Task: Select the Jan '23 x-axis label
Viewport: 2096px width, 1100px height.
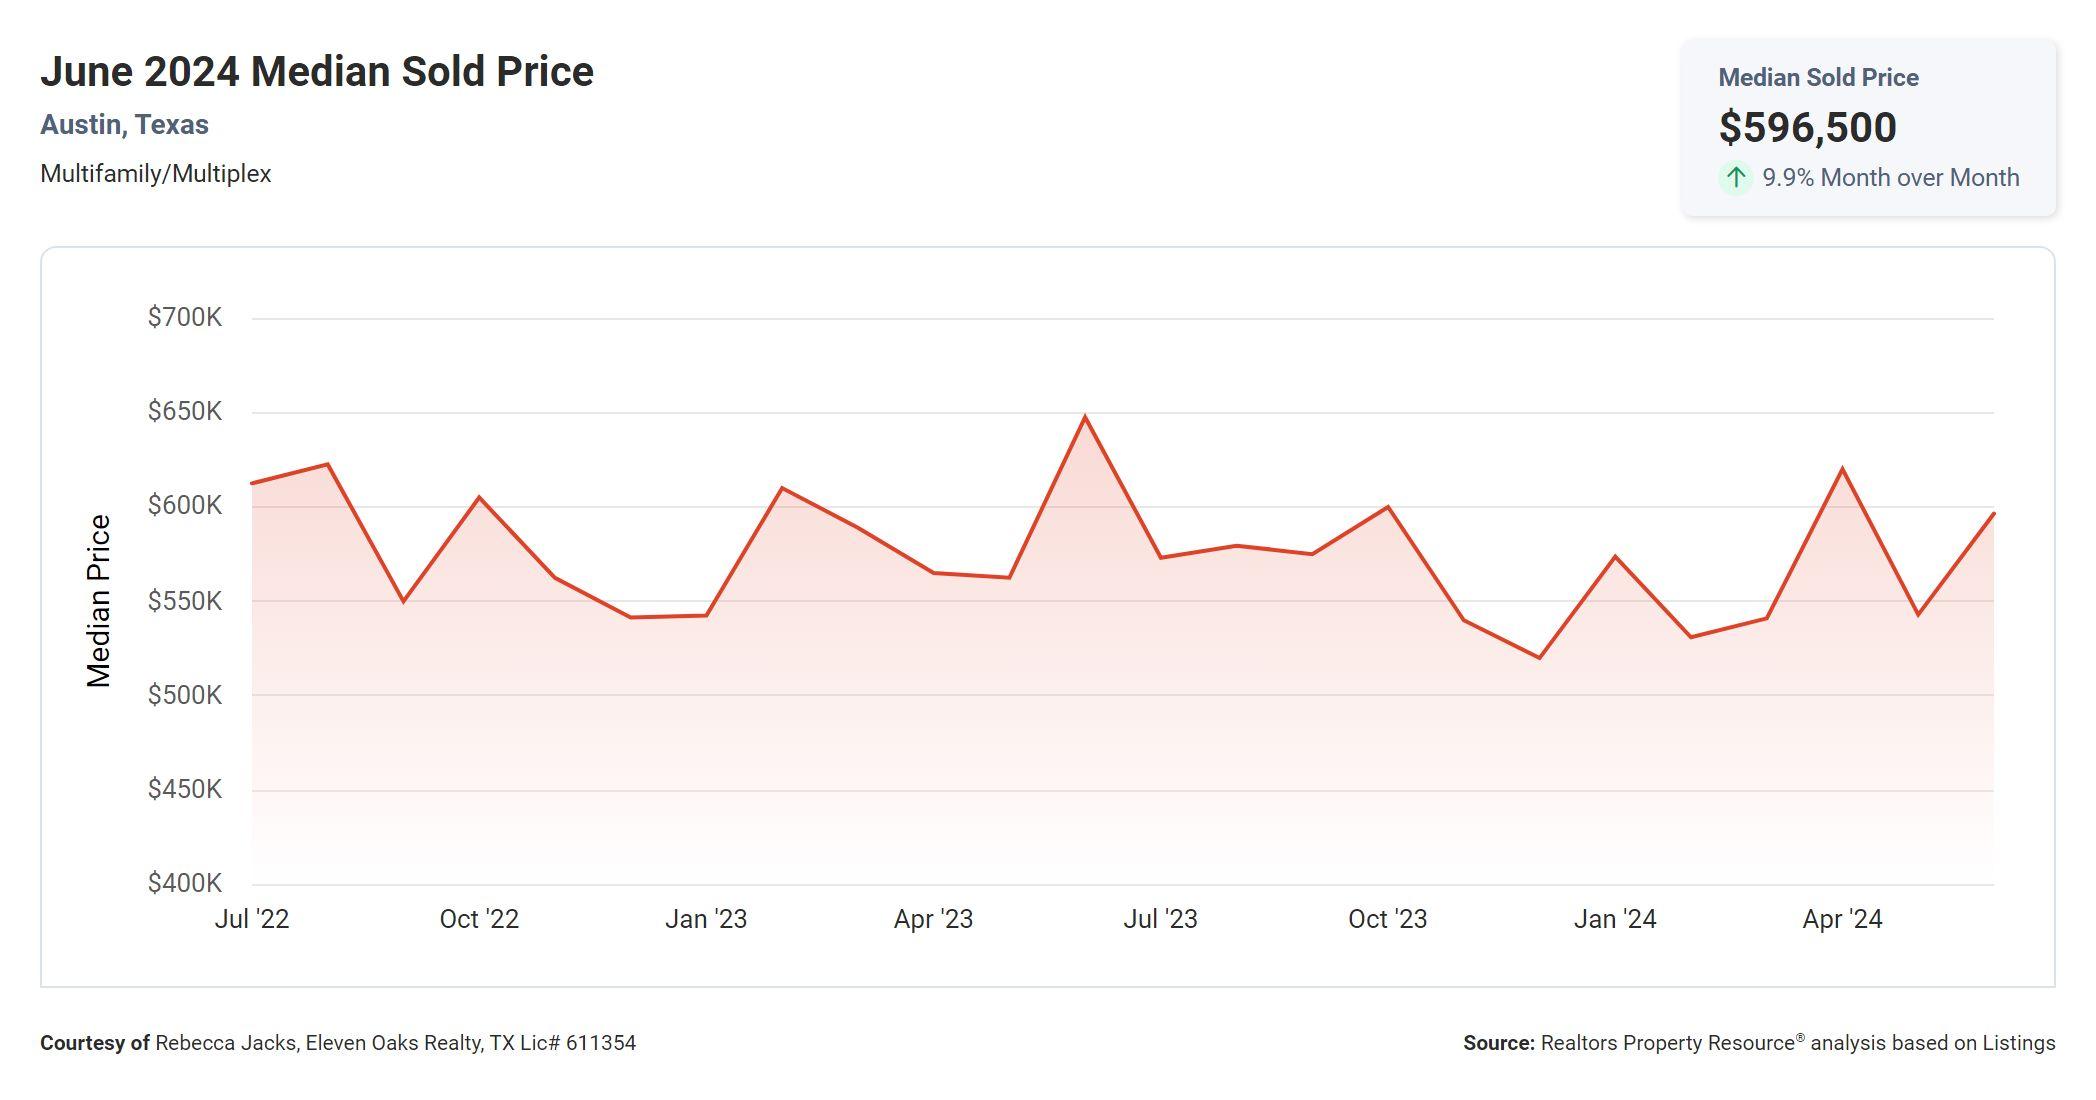Action: point(706,919)
